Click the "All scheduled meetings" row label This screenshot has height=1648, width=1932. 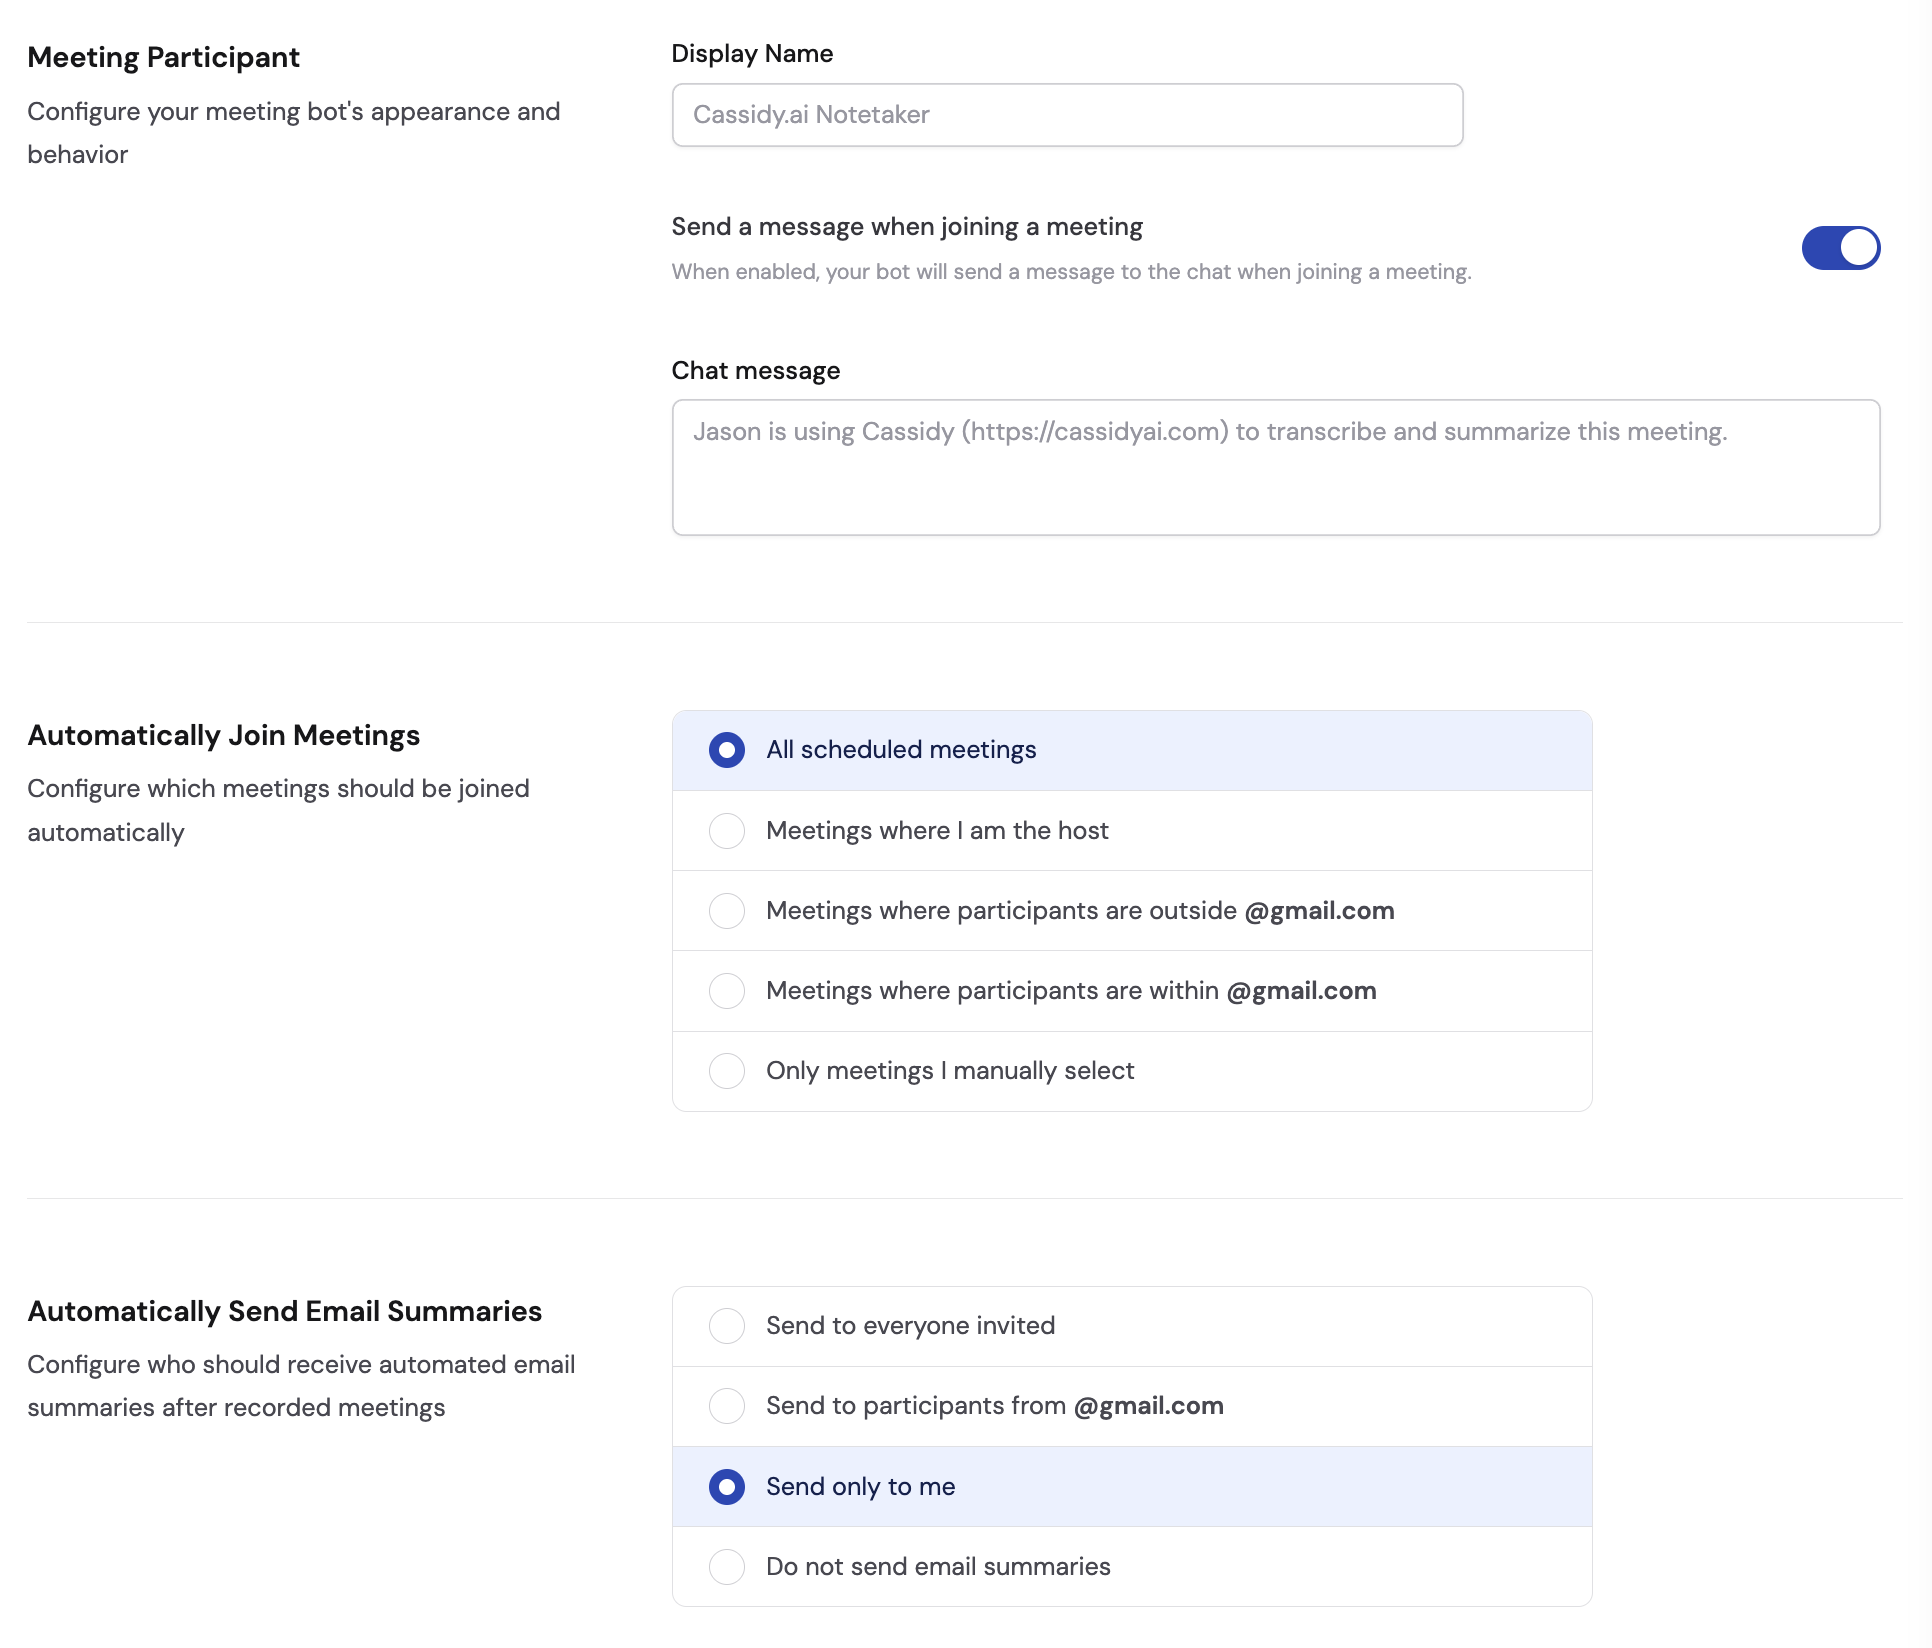coord(901,749)
